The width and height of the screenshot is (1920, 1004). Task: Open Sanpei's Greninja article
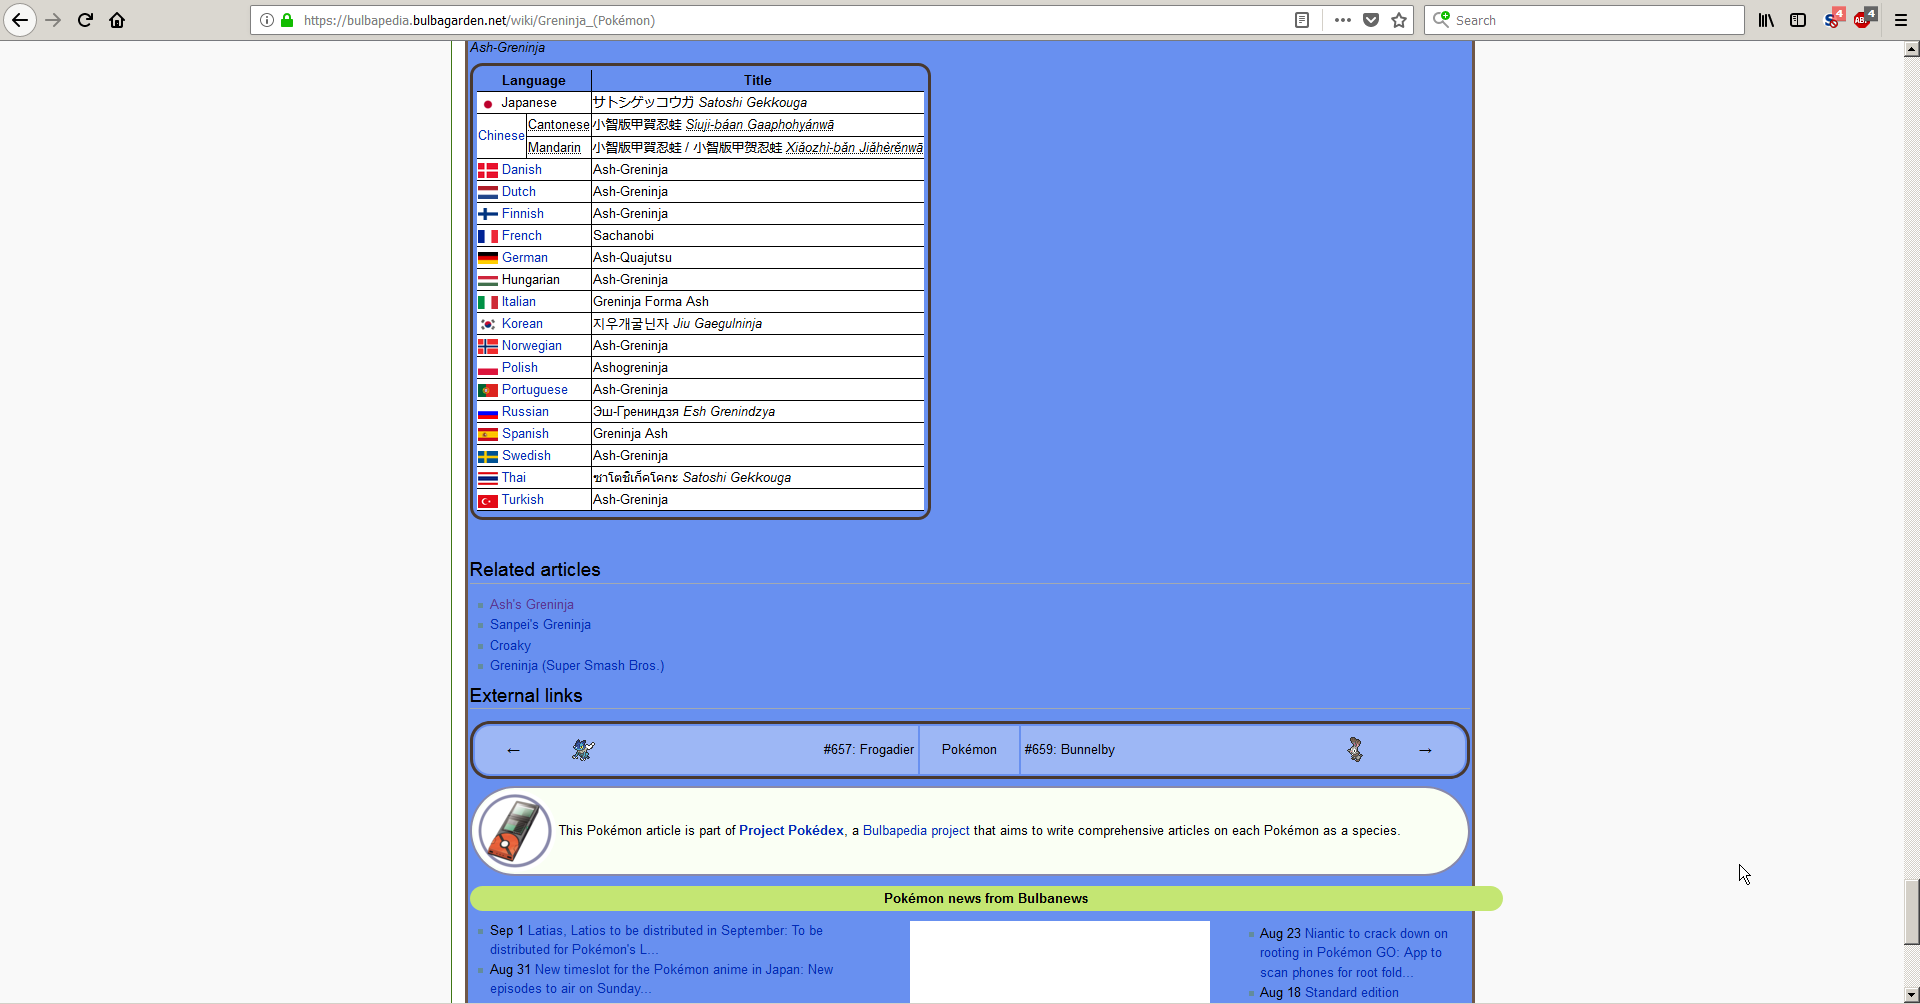tap(540, 625)
